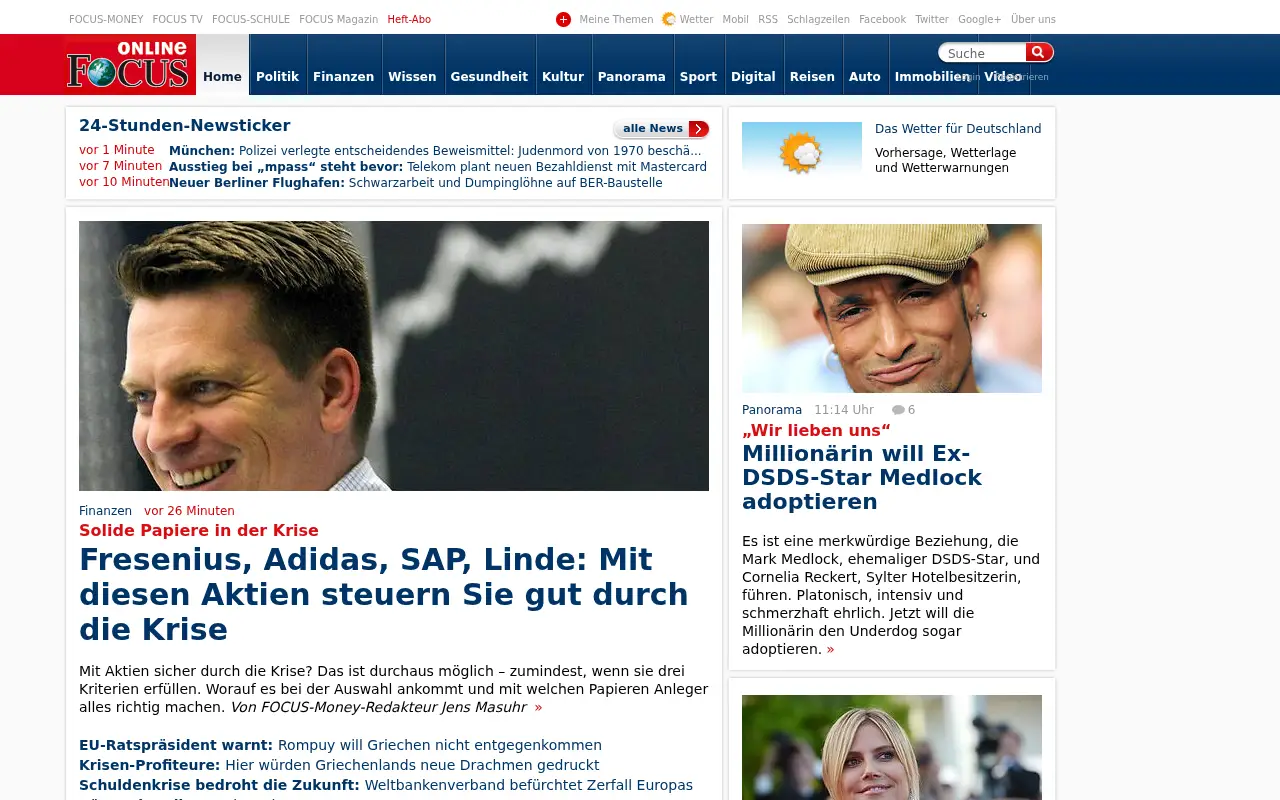The image size is (1280, 800).
Task: Open the Facebook link
Action: (882, 19)
